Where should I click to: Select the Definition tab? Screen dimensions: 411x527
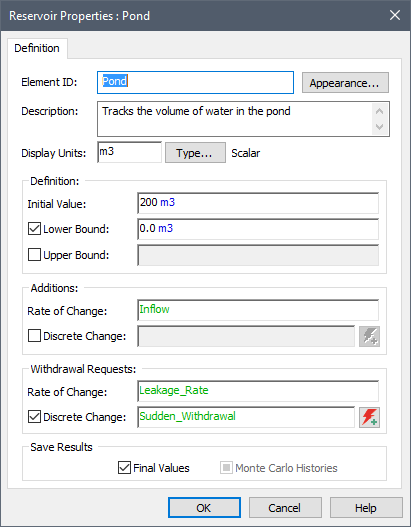point(37,48)
